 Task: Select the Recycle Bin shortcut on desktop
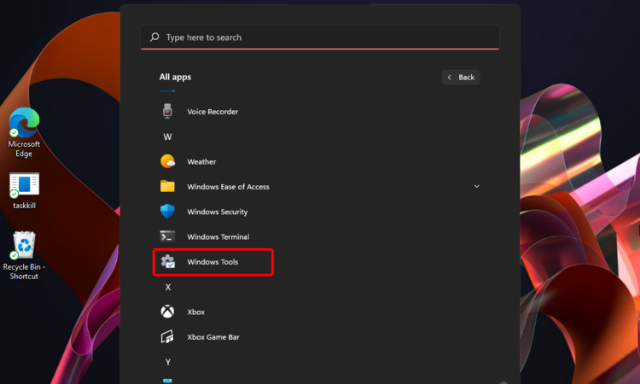click(x=24, y=255)
